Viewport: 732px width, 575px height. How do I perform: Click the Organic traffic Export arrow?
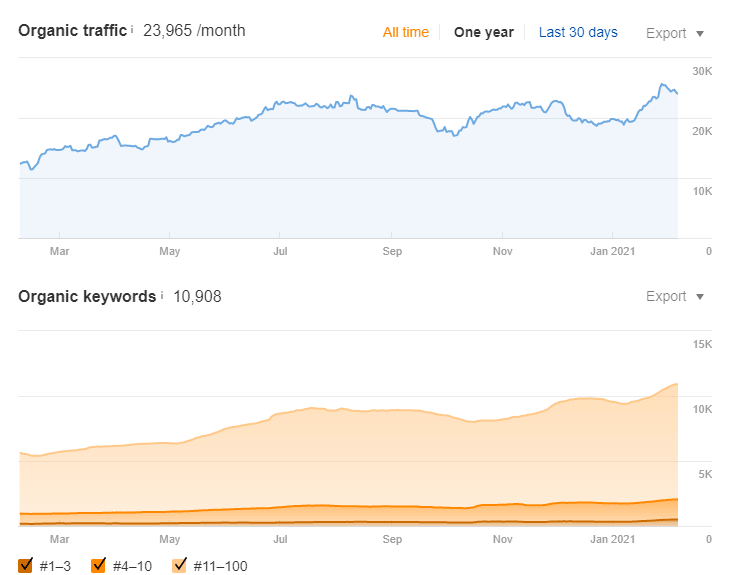tap(700, 34)
